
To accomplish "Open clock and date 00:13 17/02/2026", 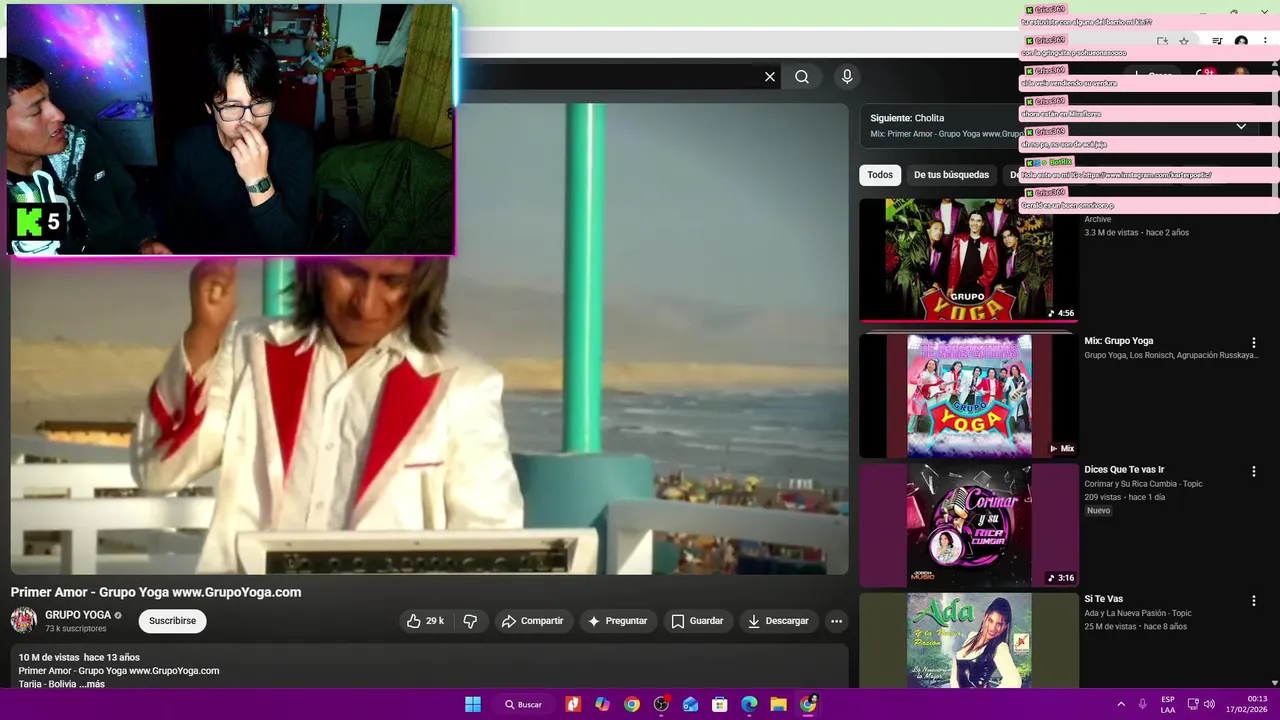I will [1249, 704].
